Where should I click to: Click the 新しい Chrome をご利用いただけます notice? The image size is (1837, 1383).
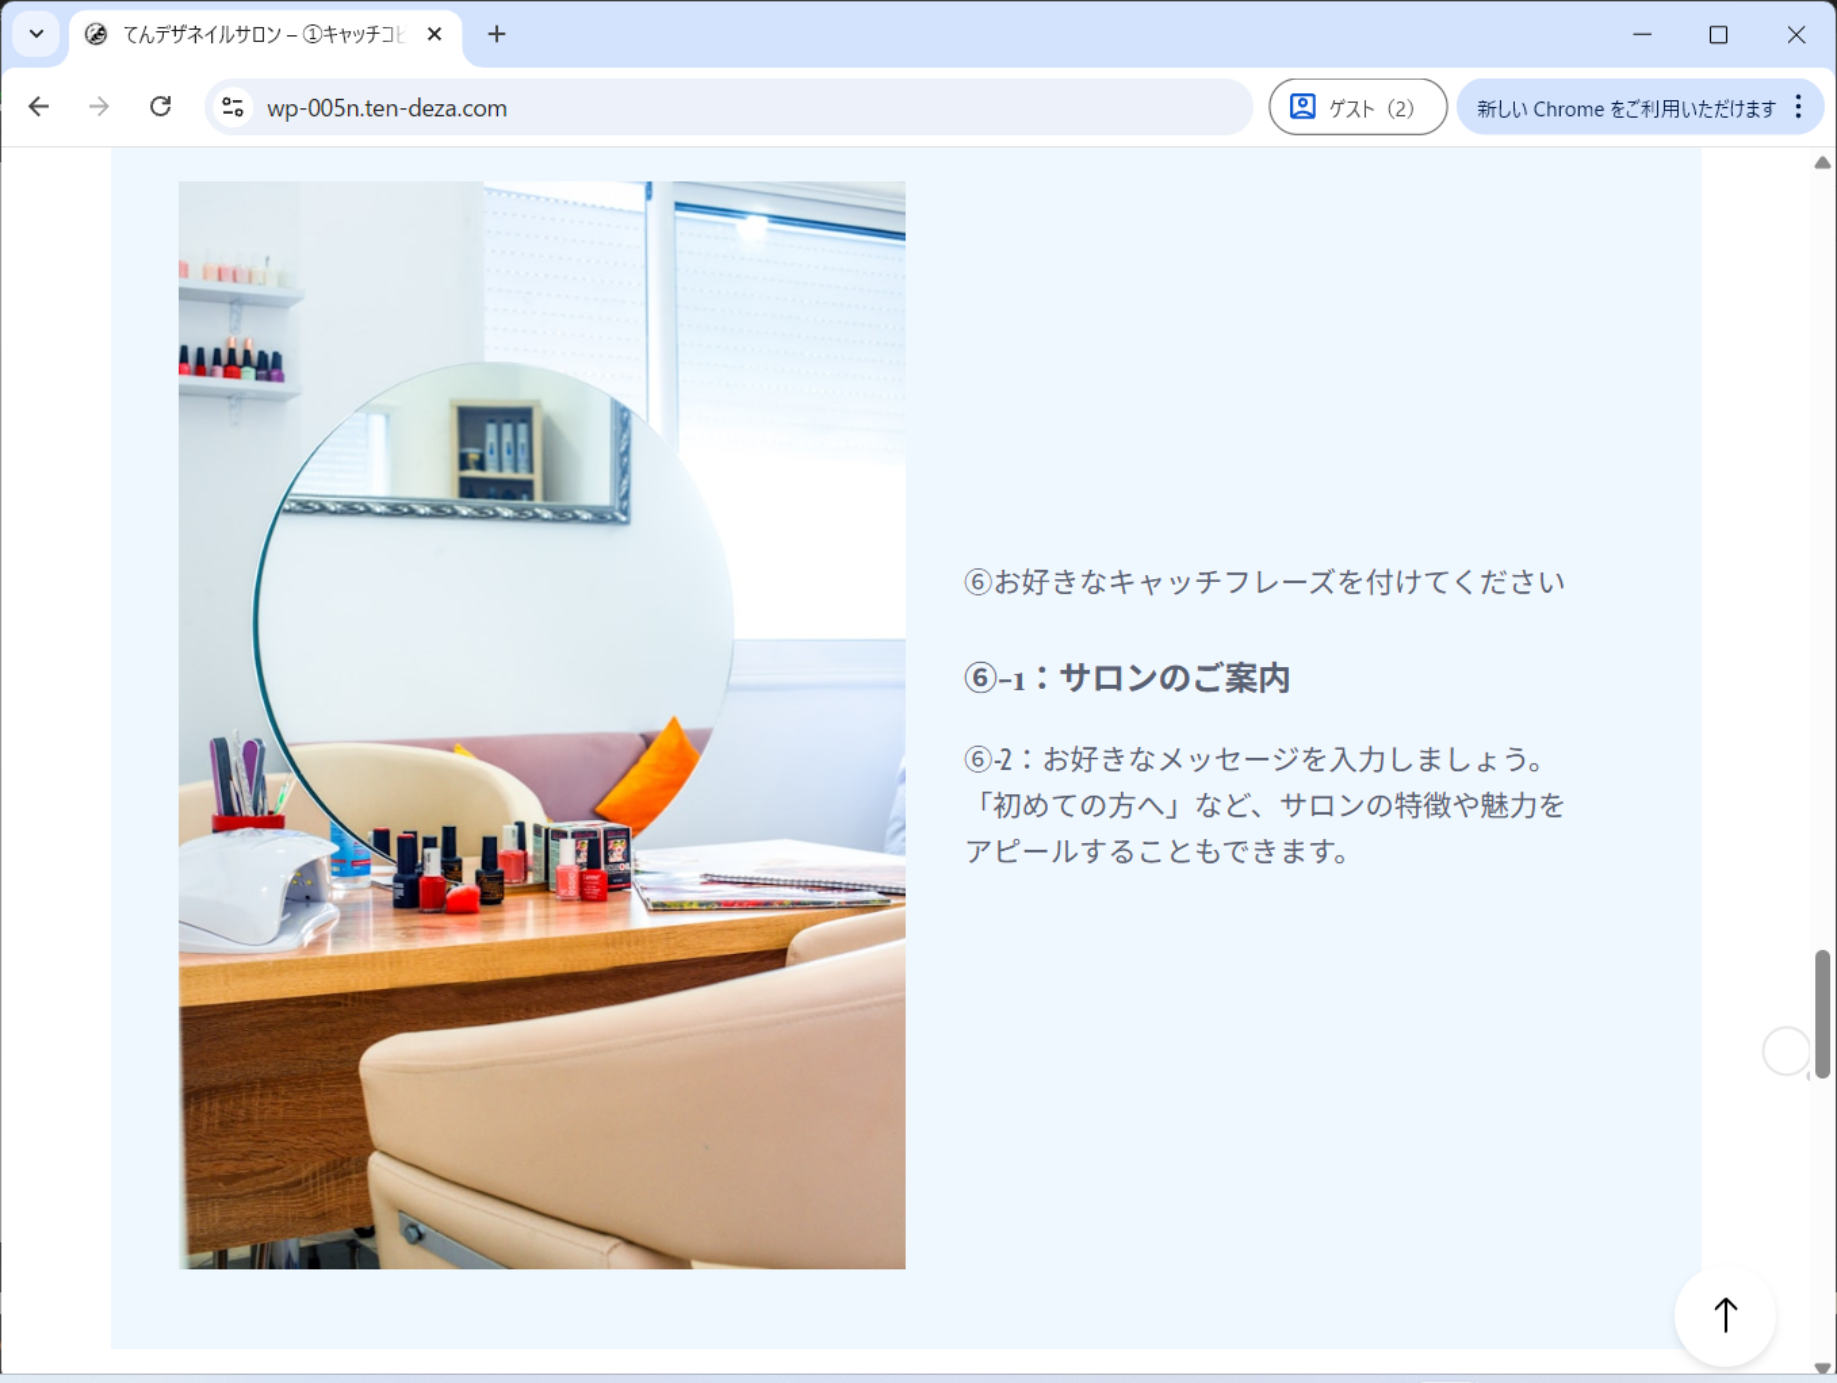tap(1625, 108)
